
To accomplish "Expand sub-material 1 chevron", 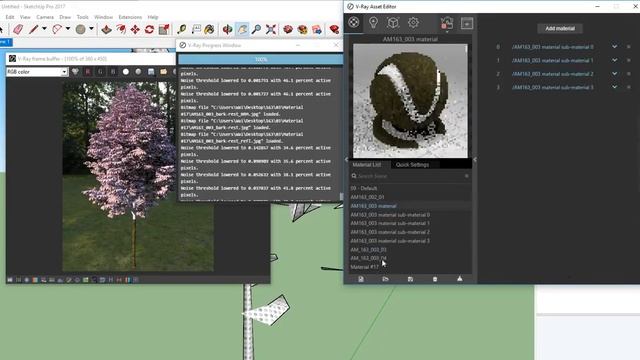I will click(614, 60).
